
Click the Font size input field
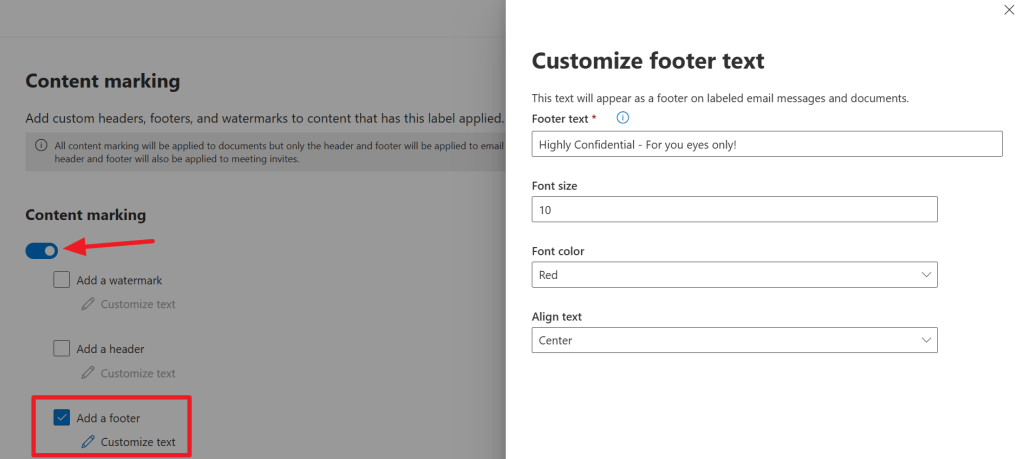point(734,209)
